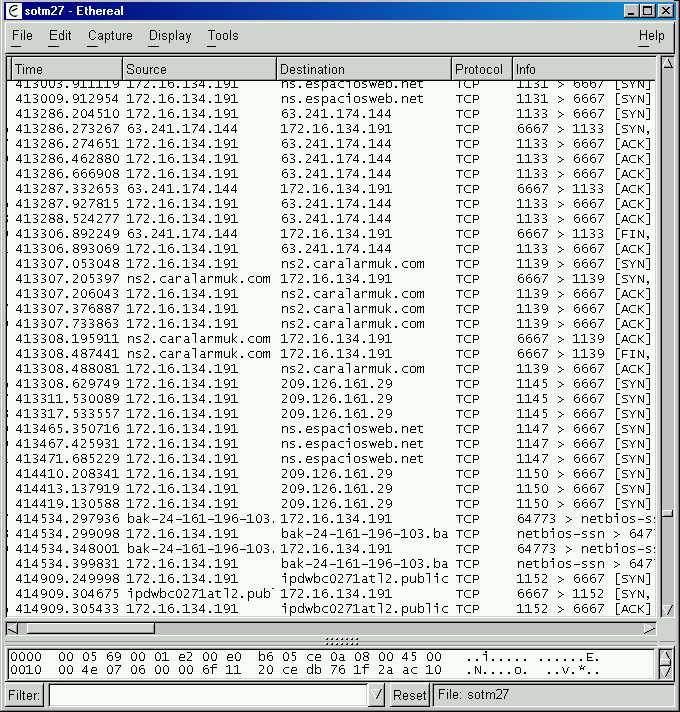Sort packets by the Source column header
Image resolution: width=680 pixels, height=712 pixels.
[x=199, y=69]
